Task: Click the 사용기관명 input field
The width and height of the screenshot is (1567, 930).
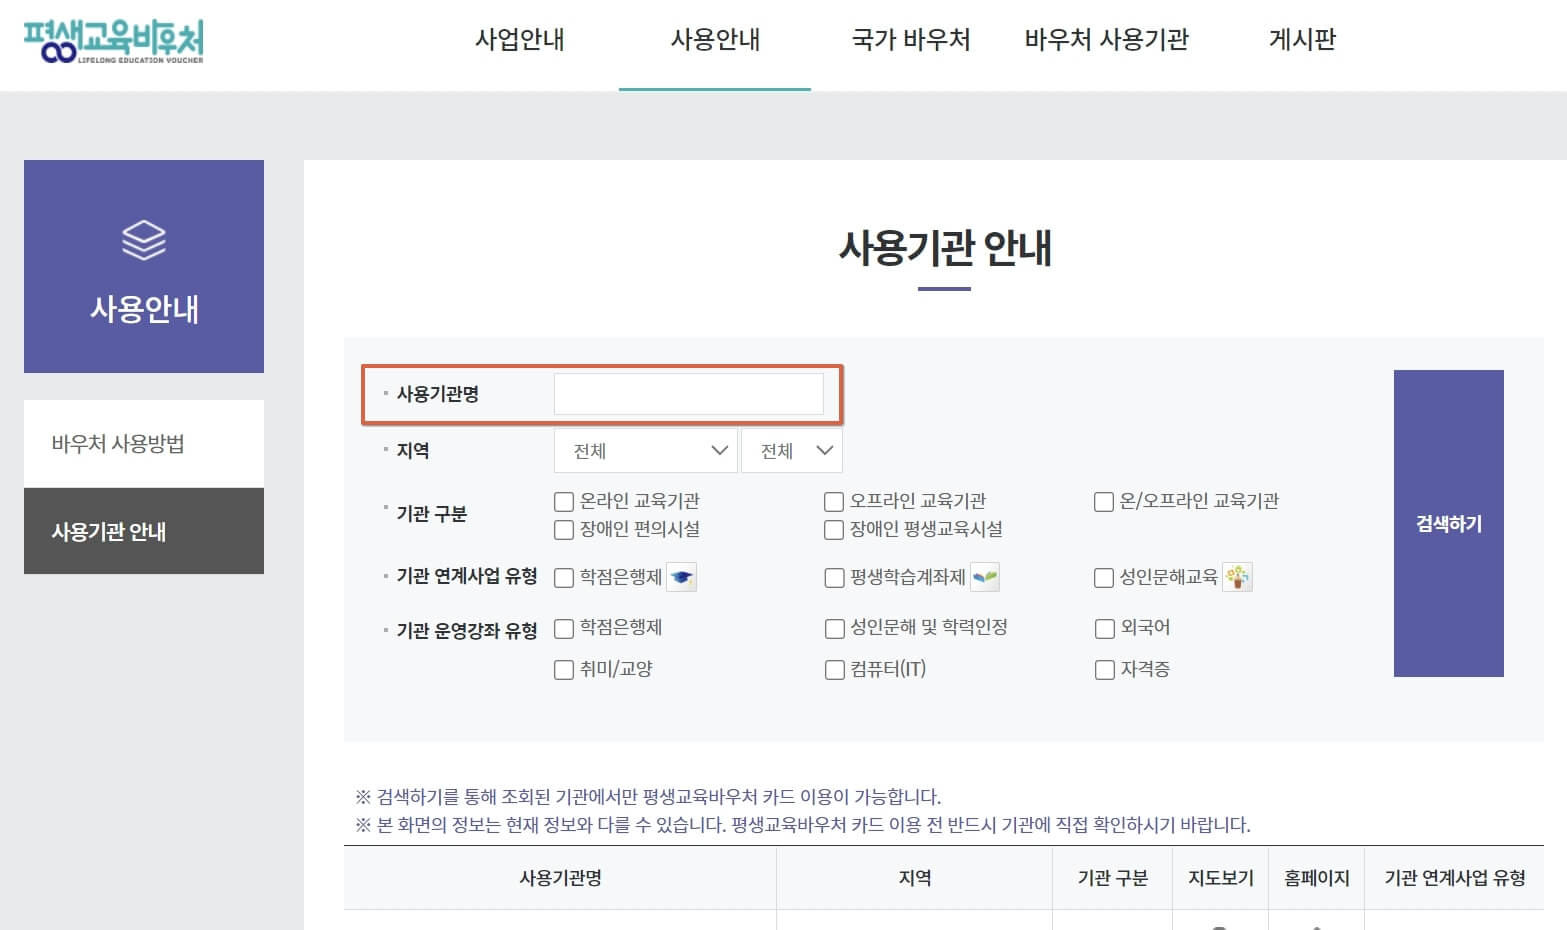Action: point(690,393)
